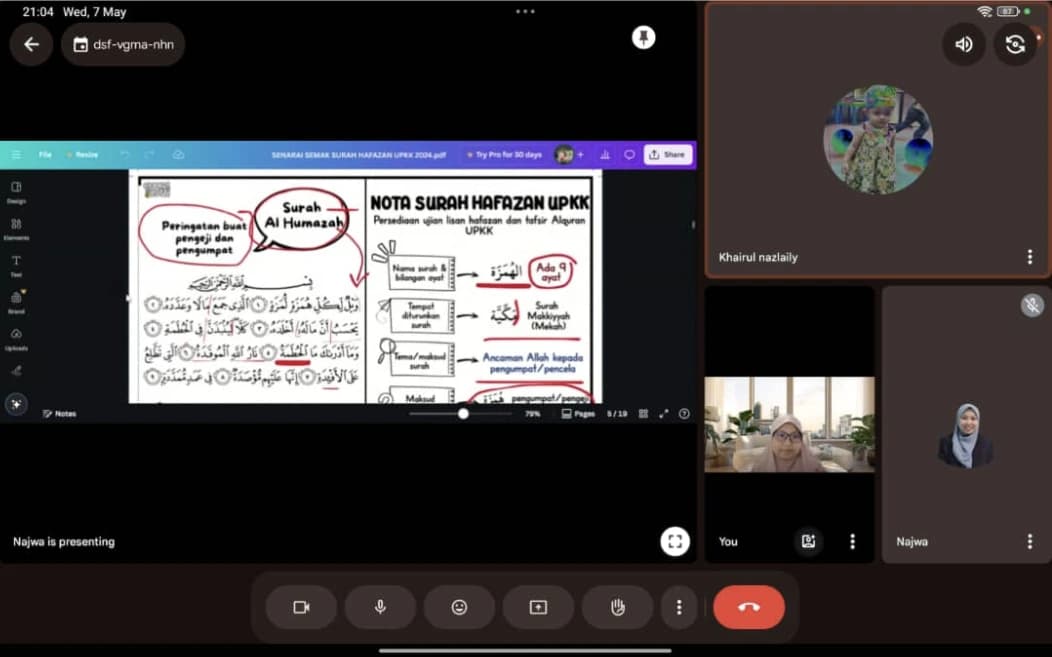This screenshot has width=1052, height=657.
Task: Adjust Canva zoom slider handle
Action: click(463, 414)
